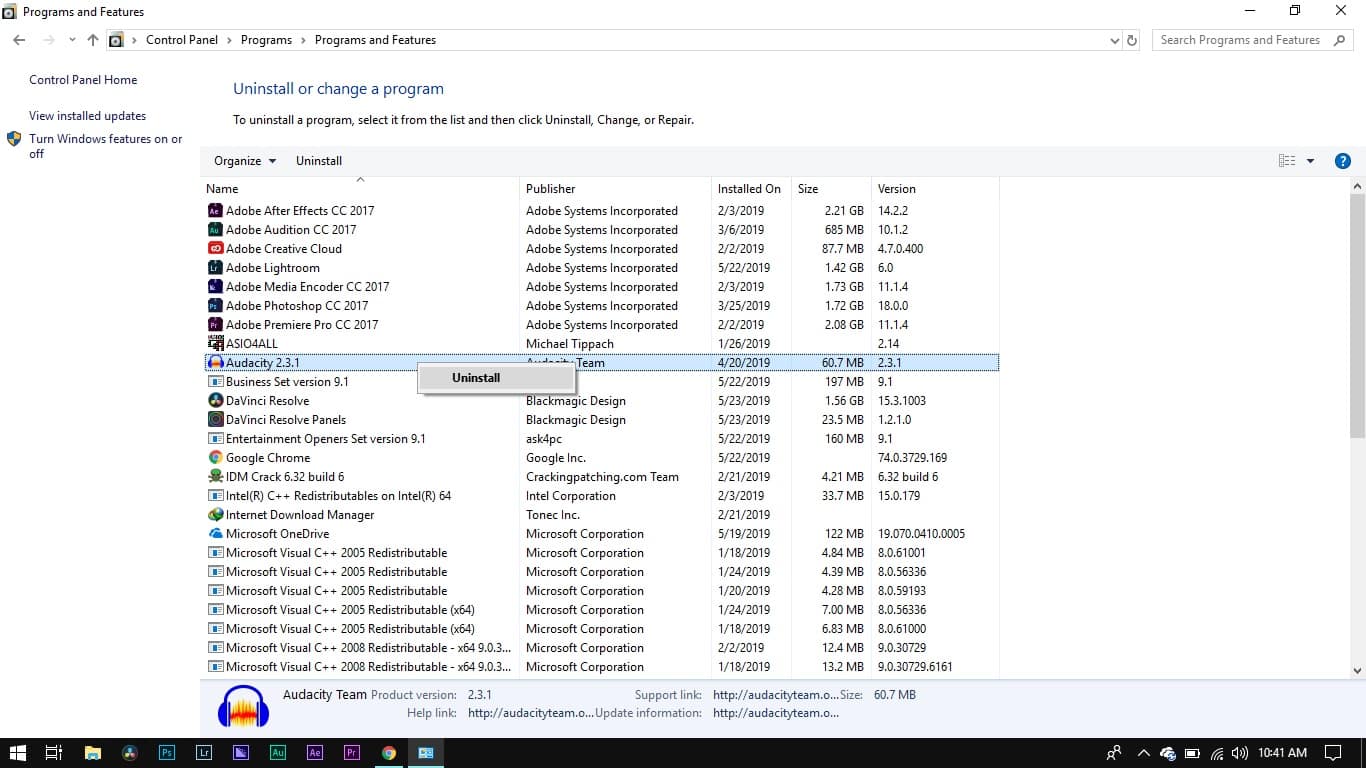This screenshot has width=1366, height=768.
Task: Sort by the Installed On column
Action: click(751, 189)
